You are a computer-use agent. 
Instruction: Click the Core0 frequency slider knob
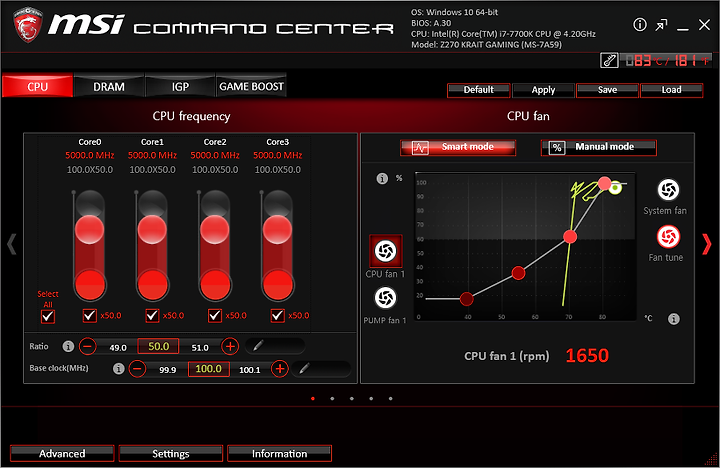90,229
